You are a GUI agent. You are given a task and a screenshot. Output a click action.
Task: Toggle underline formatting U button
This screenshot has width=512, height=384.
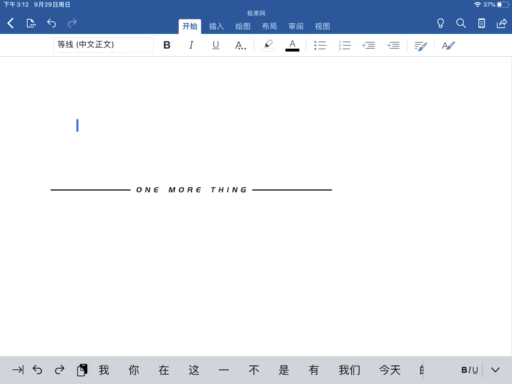coord(216,45)
